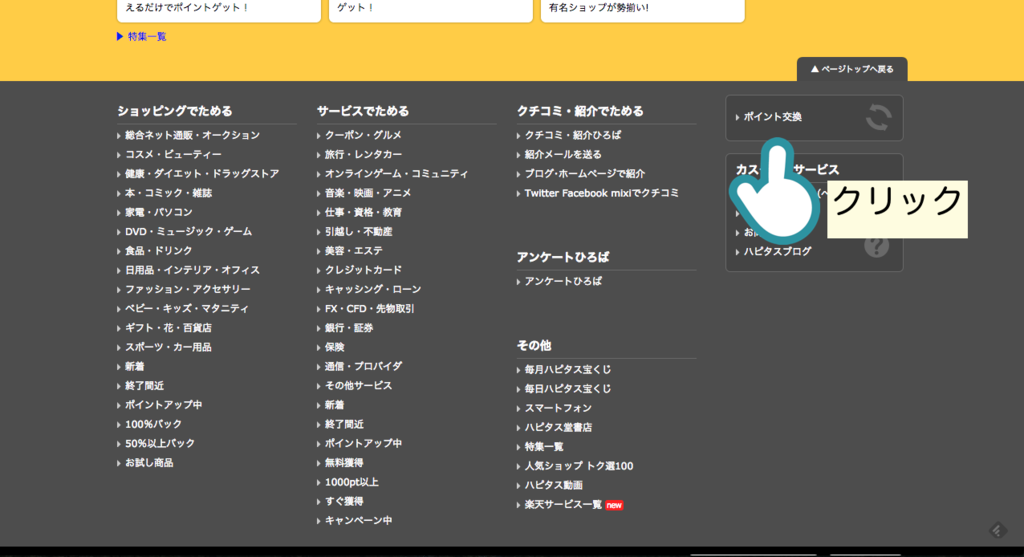Open 毎日ハピタス宝くじ link
This screenshot has width=1024, height=557.
pos(568,389)
